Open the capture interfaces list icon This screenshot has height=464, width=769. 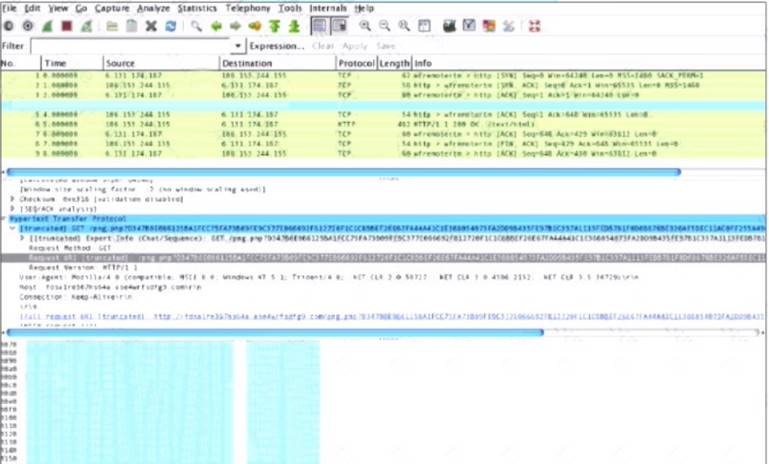[9, 26]
